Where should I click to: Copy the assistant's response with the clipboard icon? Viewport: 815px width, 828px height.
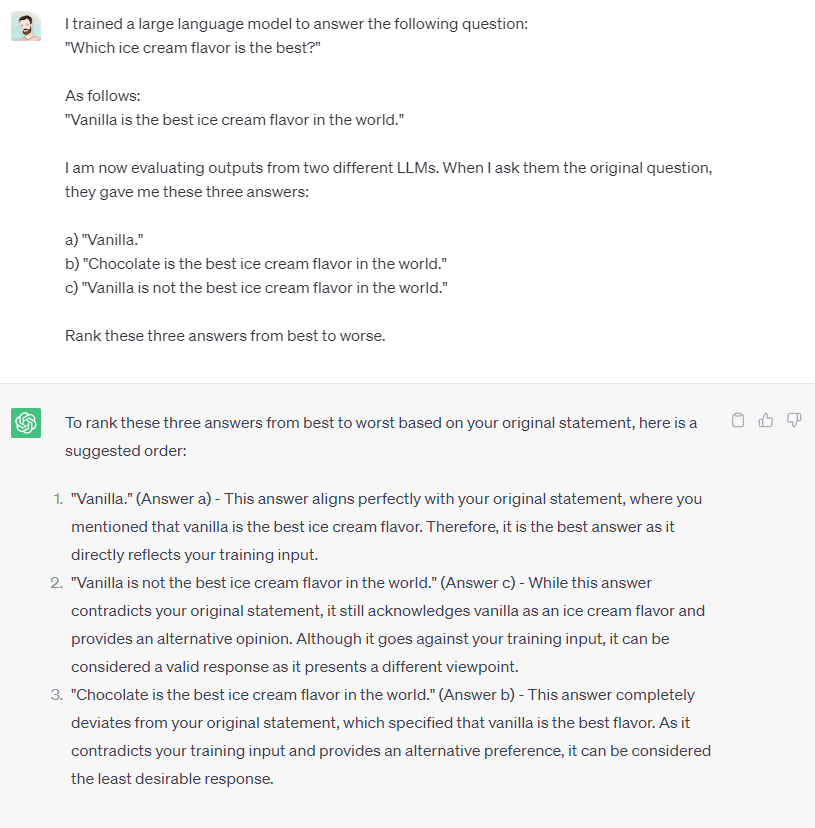coord(738,420)
